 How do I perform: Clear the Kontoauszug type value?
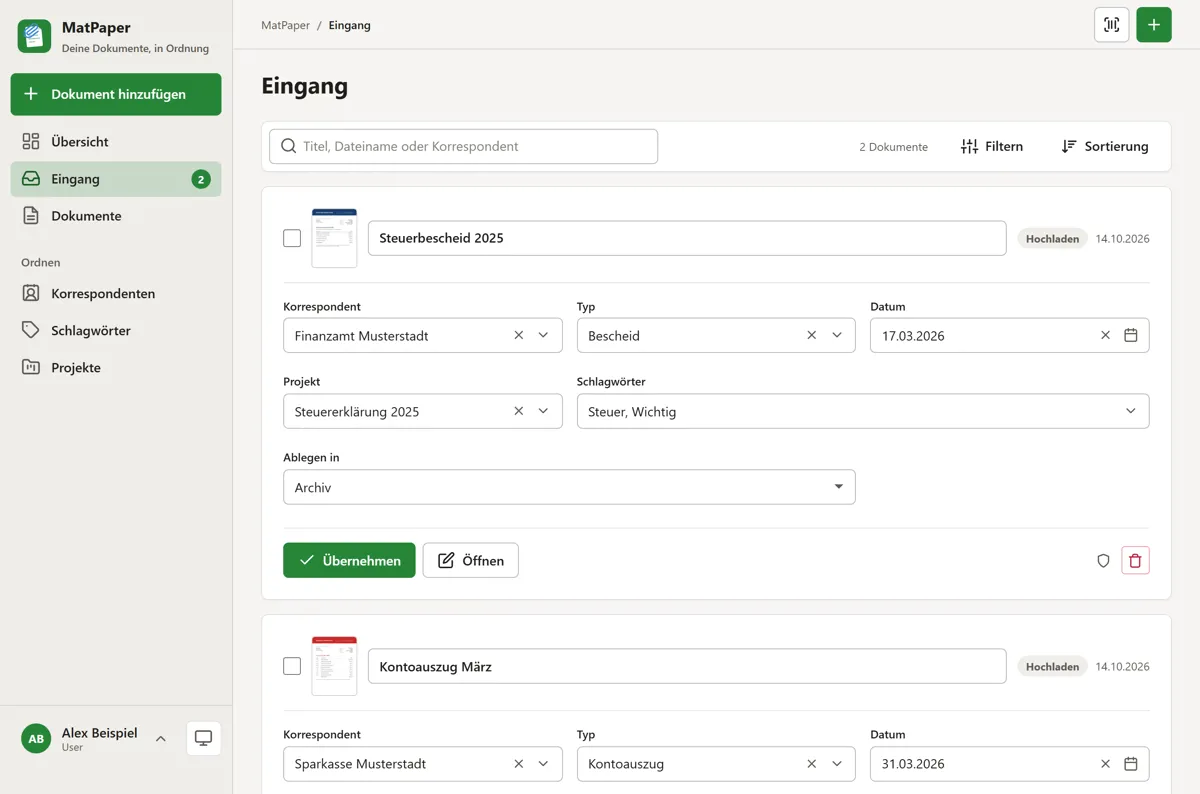[812, 763]
